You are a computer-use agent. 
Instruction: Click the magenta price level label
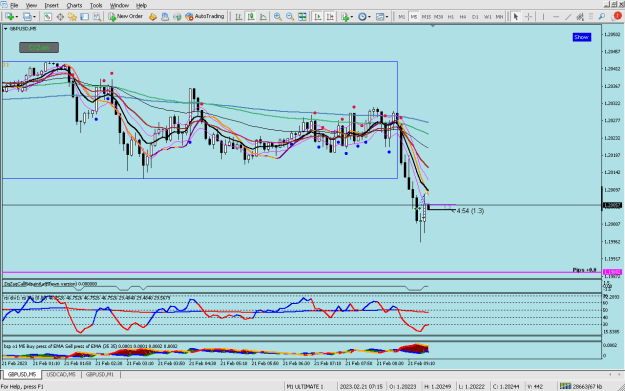612,272
